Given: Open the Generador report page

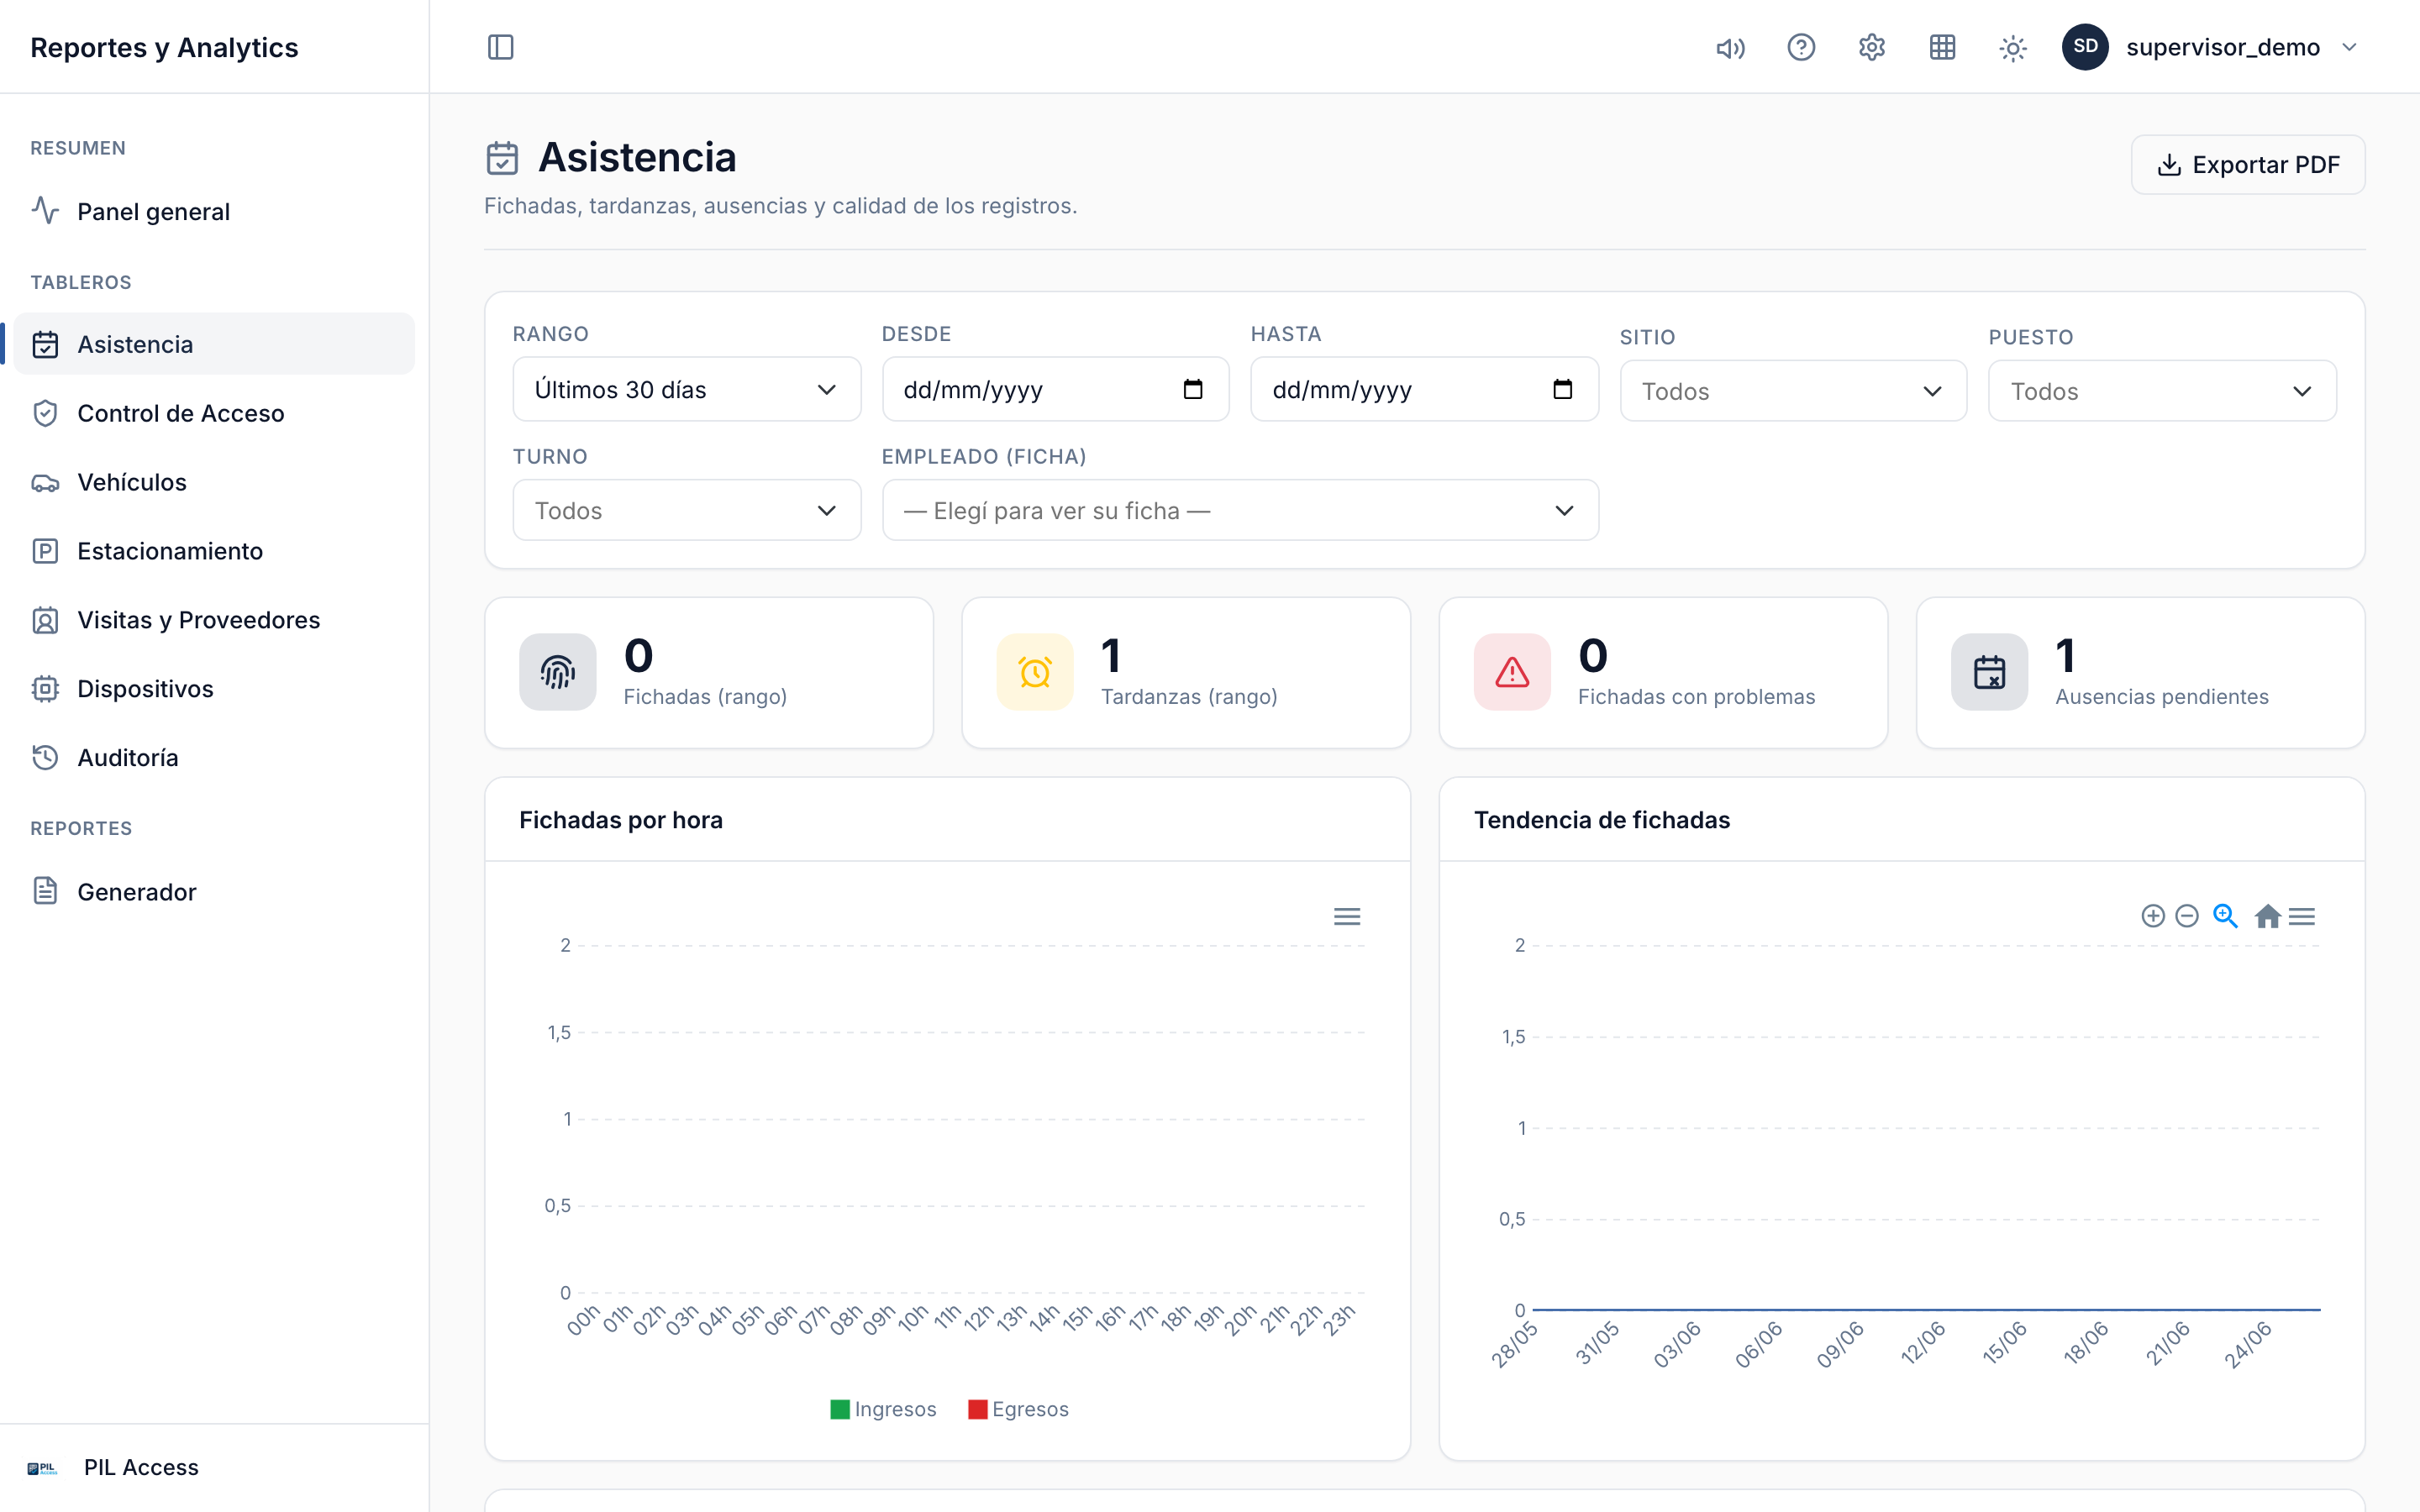Looking at the screenshot, I should pos(214,891).
